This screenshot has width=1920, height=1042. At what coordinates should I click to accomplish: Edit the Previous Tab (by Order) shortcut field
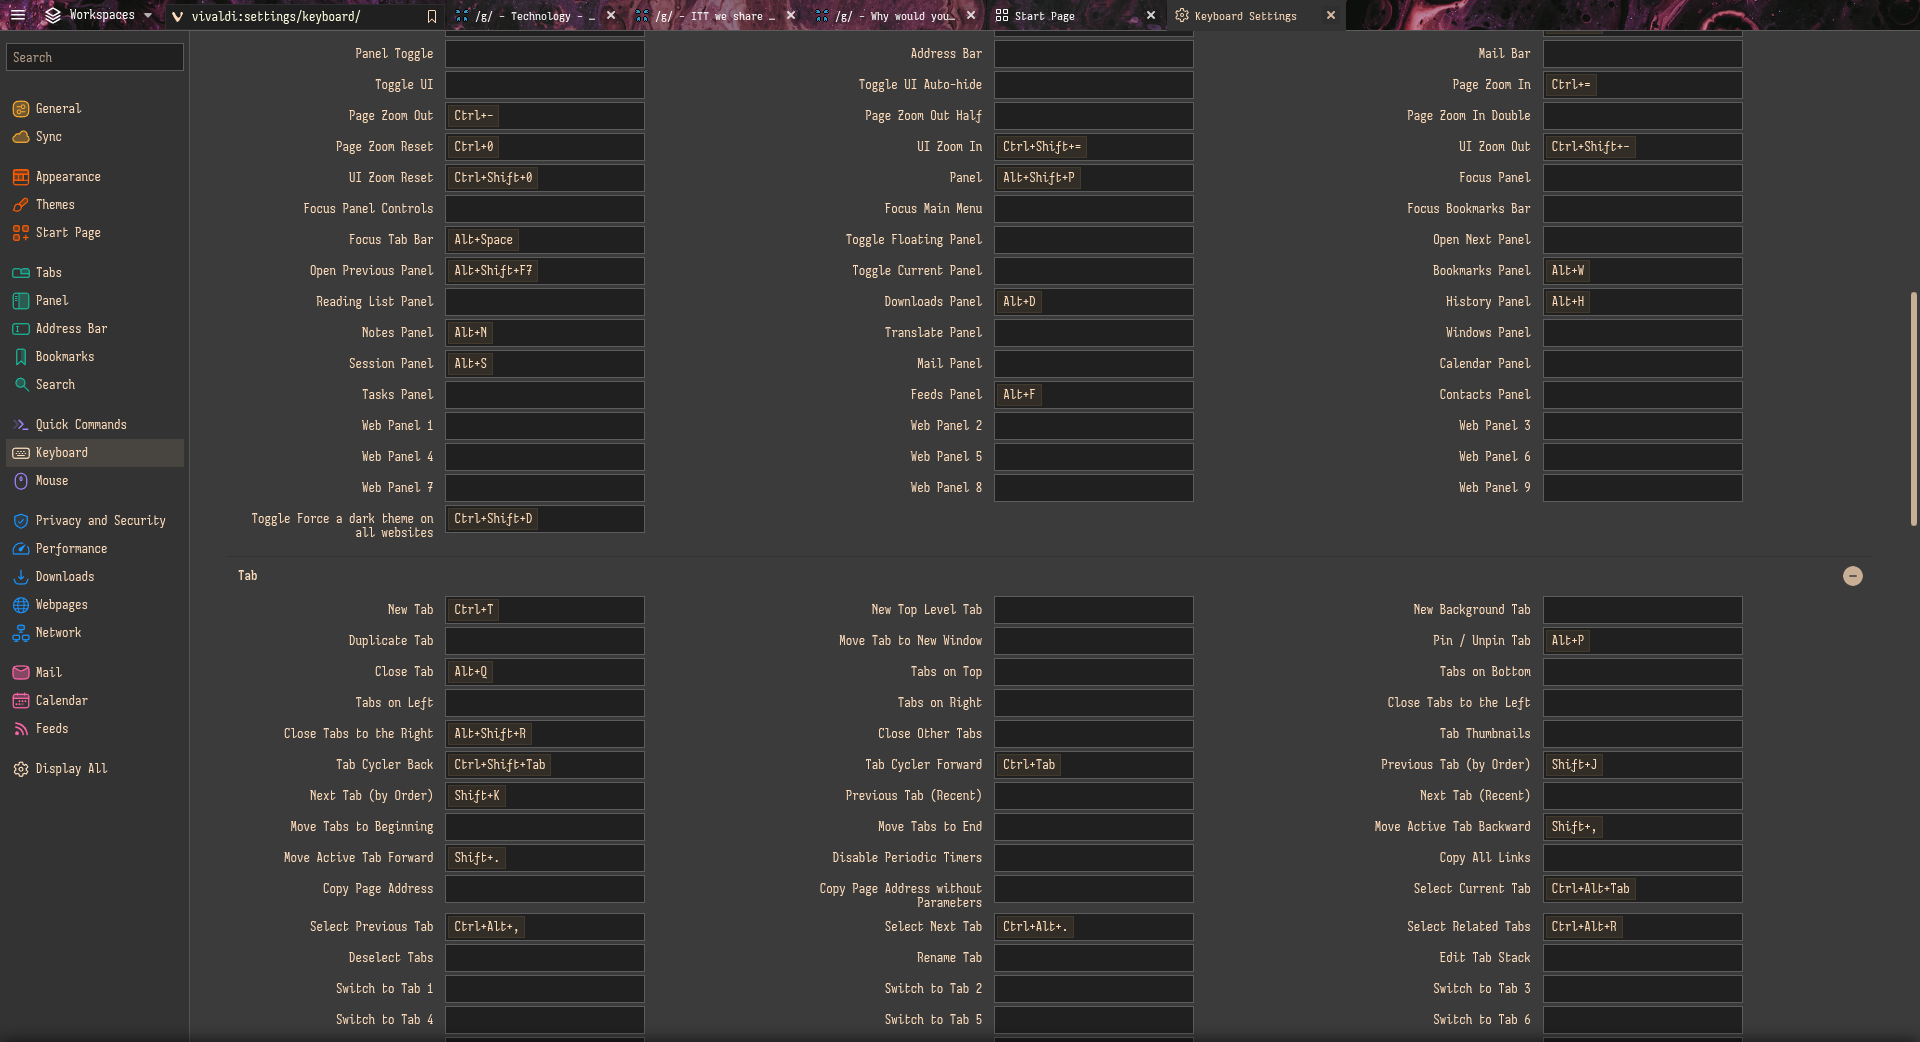(x=1642, y=765)
